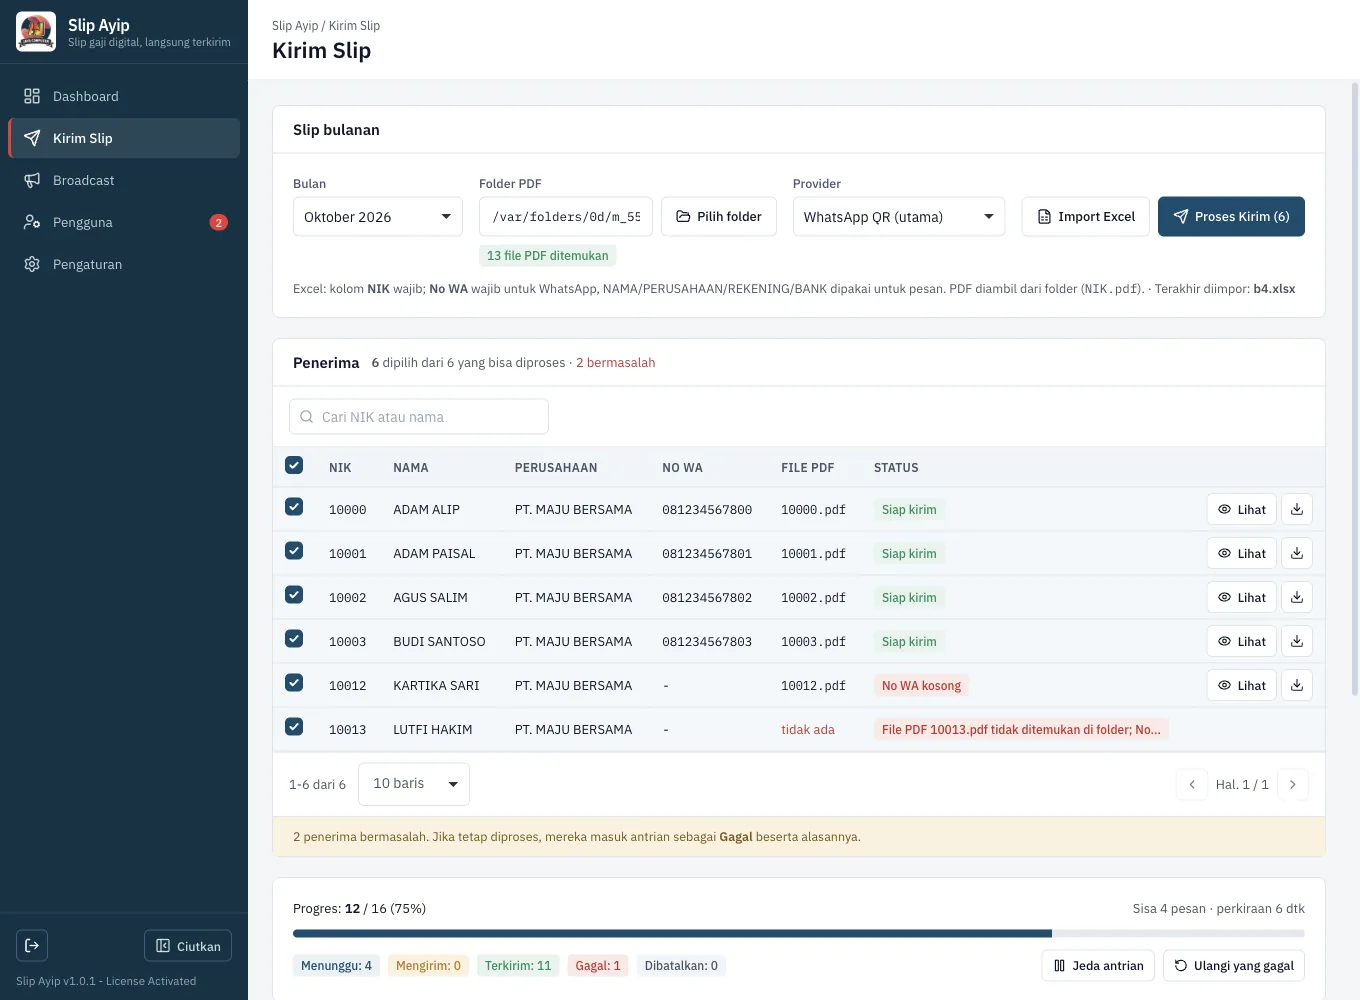Download slip for NIK 10012
Screen dimensions: 1360x1000
(1297, 686)
